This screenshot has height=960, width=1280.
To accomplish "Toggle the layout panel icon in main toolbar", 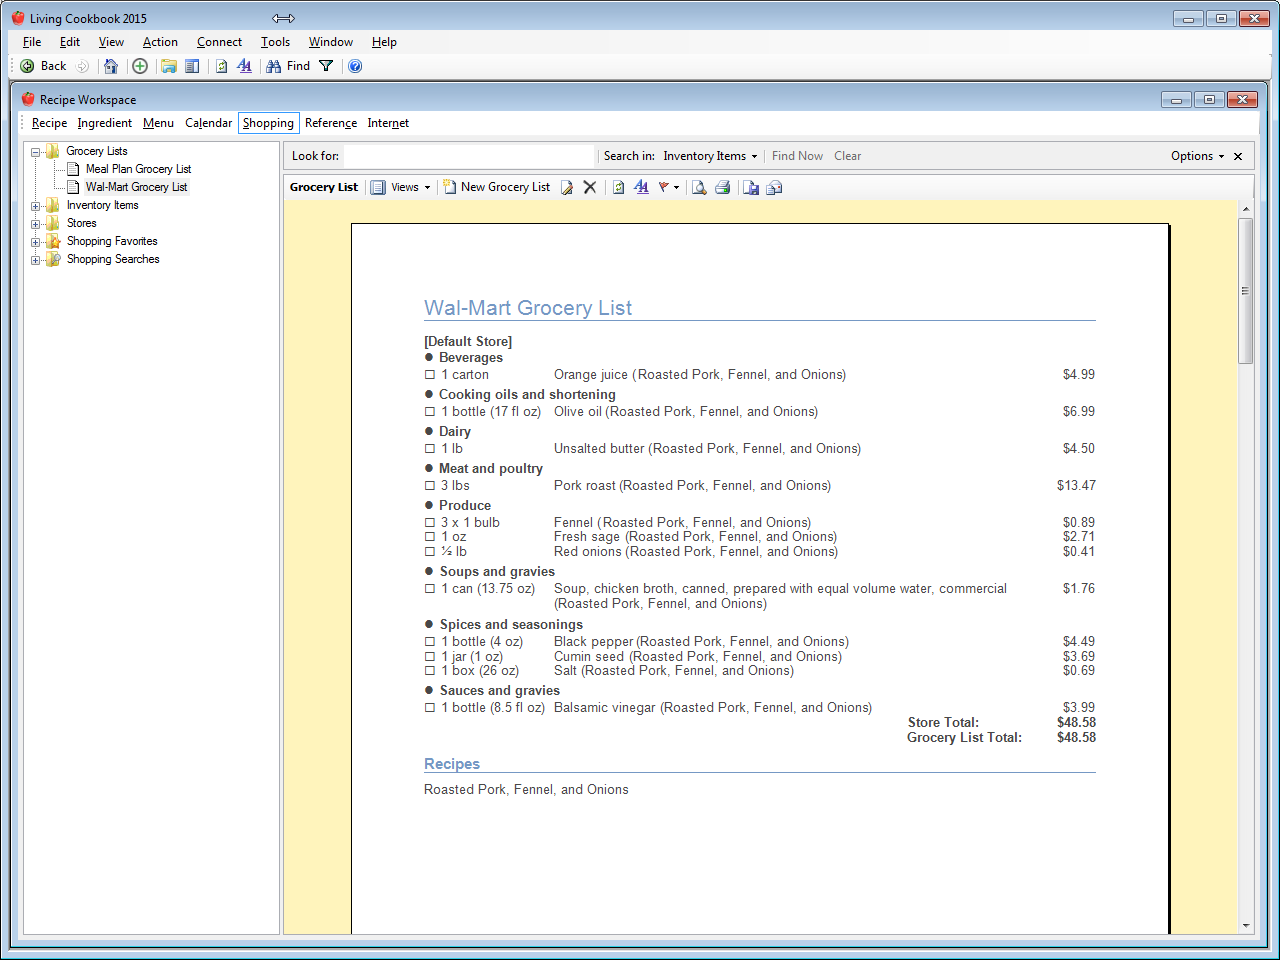I will [192, 66].
